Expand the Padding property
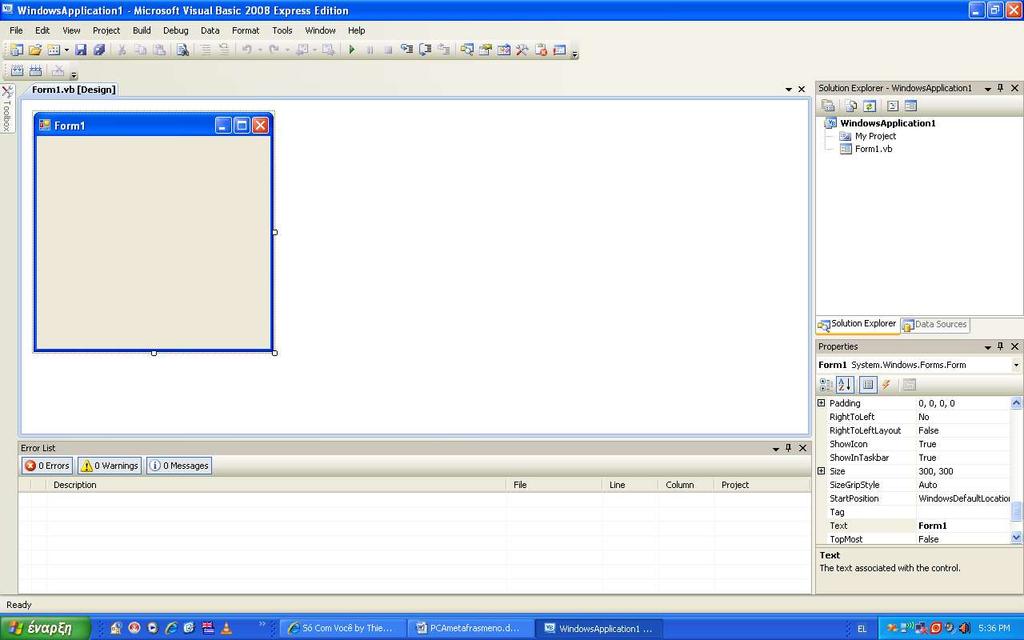Viewport: 1024px width, 640px height. coord(822,403)
